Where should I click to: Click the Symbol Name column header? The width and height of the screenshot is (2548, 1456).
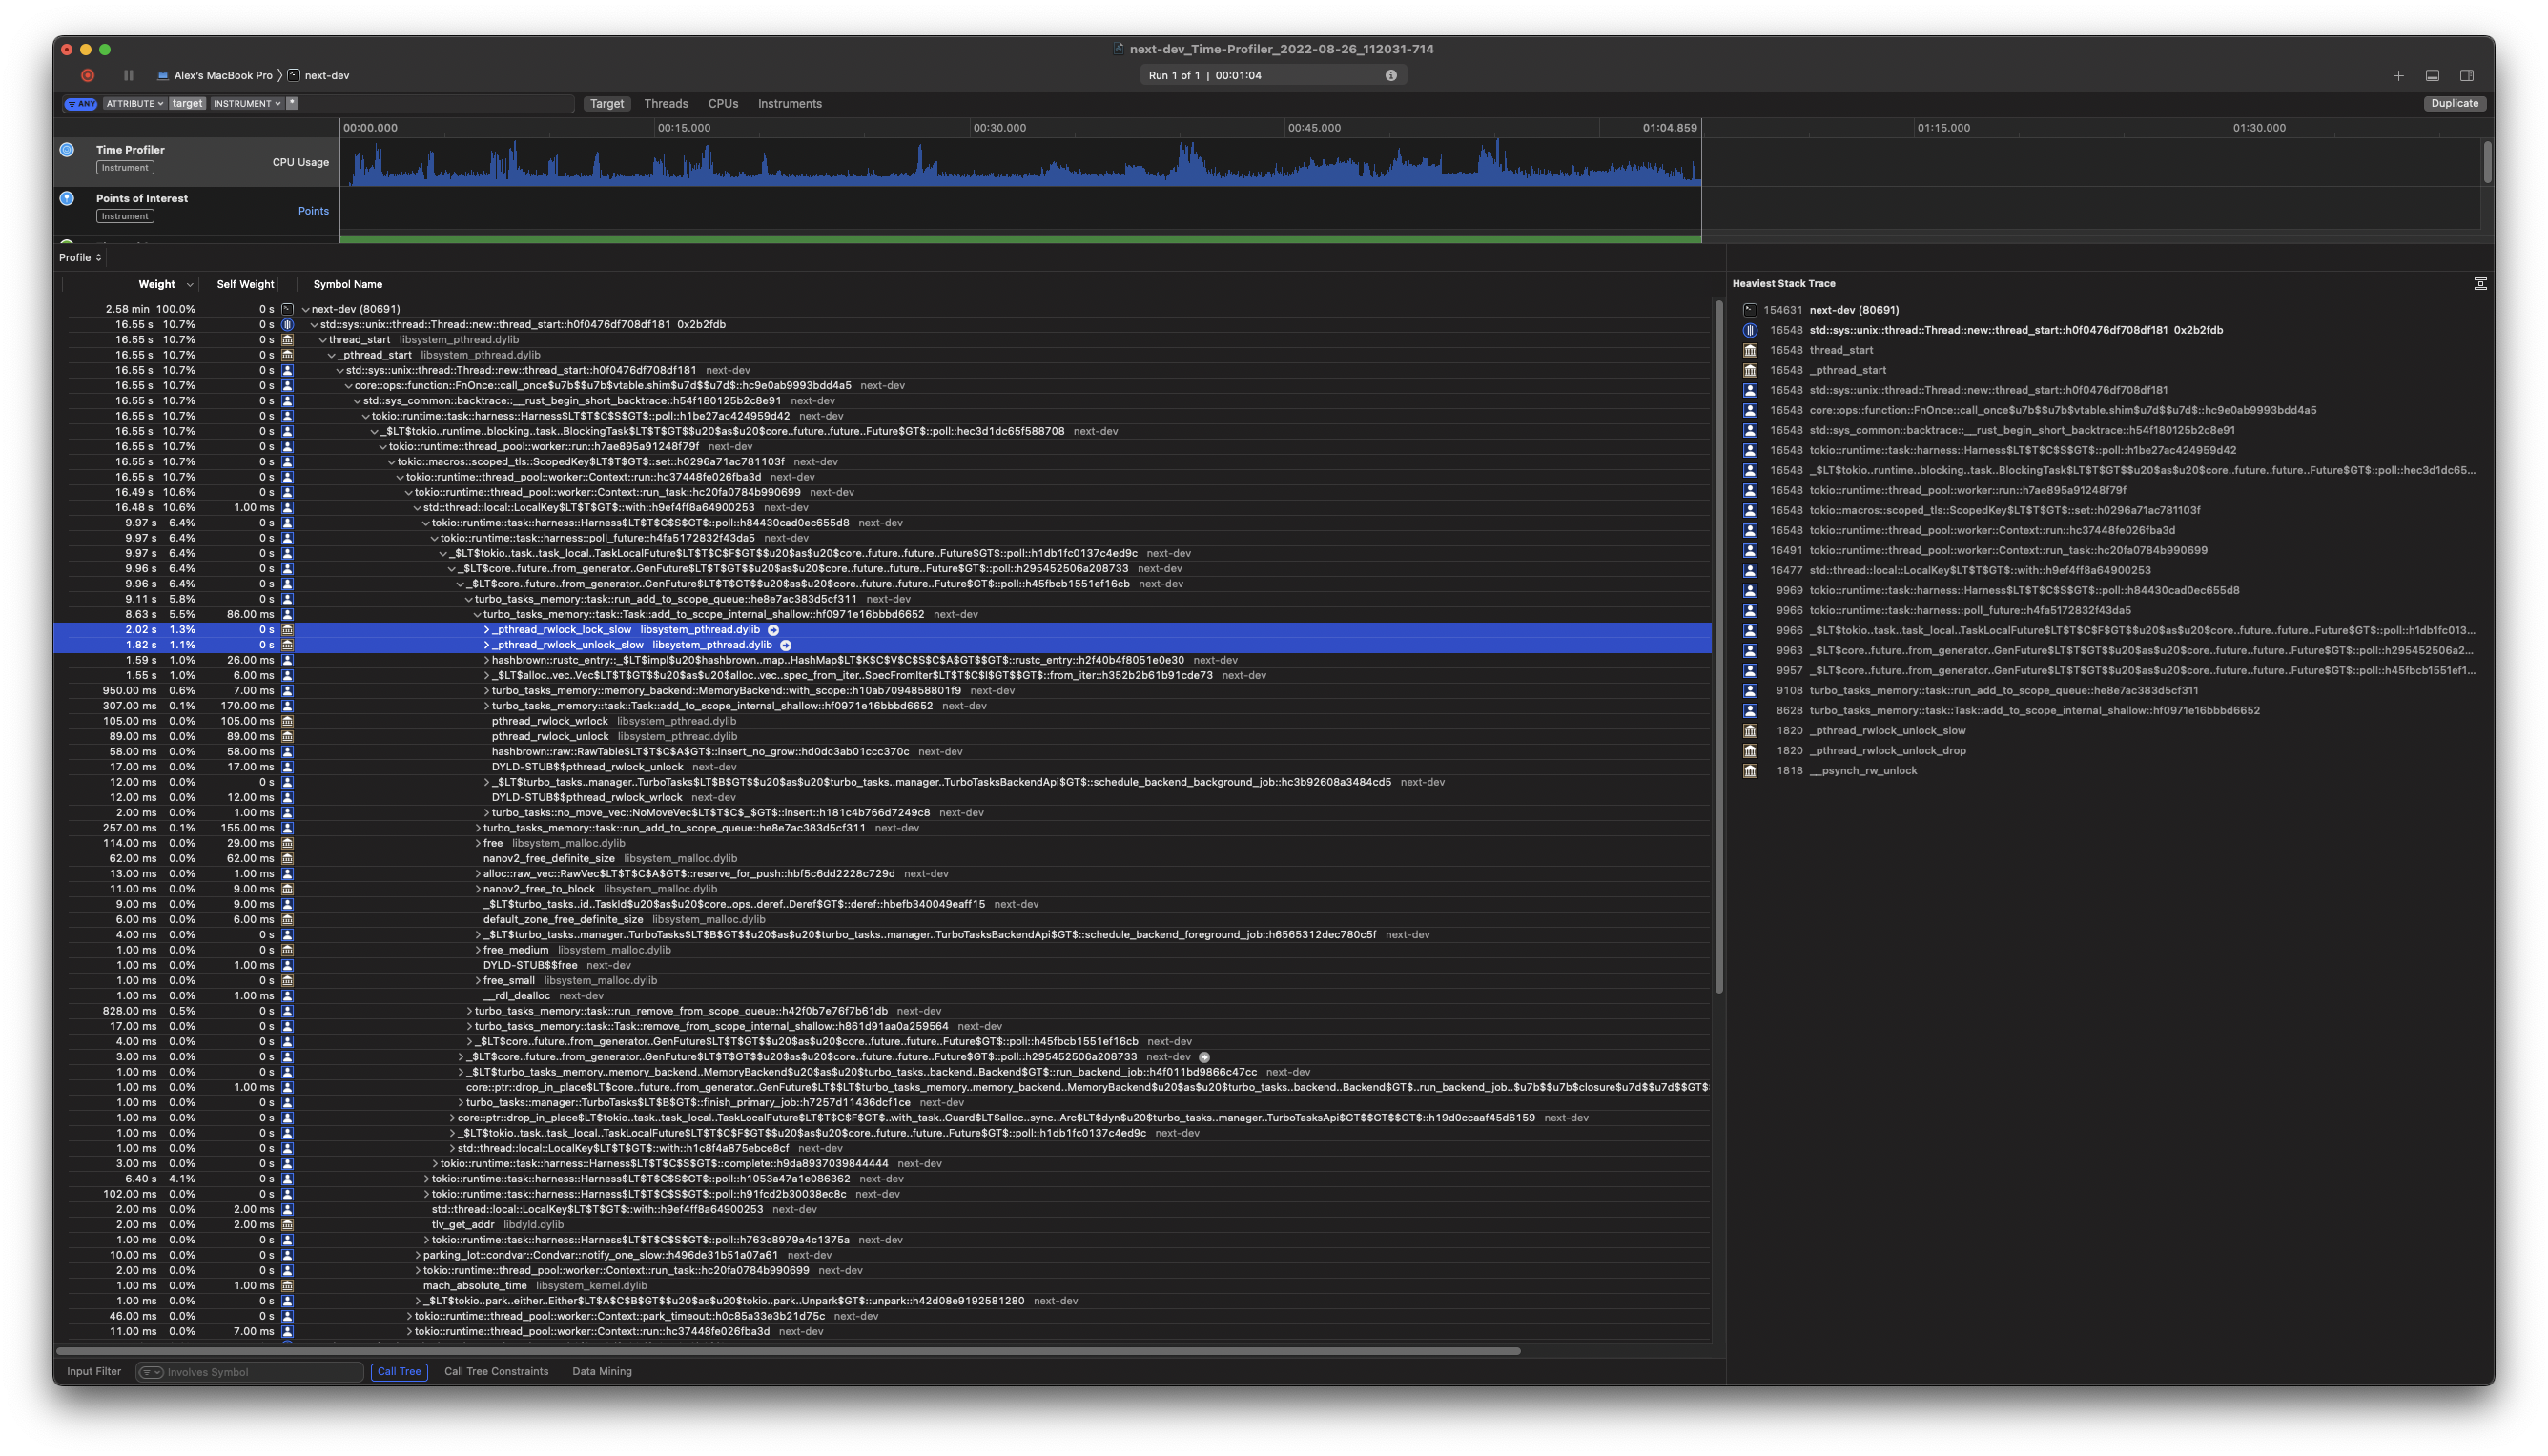click(348, 285)
